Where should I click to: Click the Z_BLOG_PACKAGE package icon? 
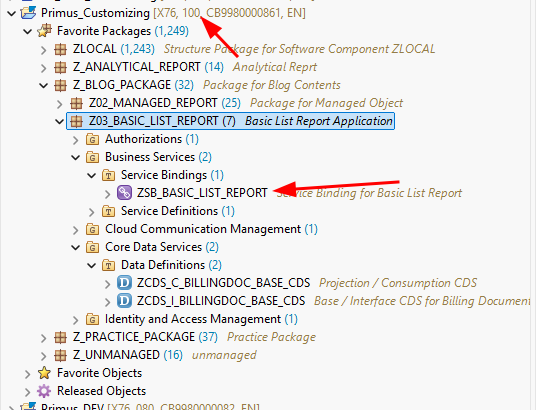pos(60,85)
